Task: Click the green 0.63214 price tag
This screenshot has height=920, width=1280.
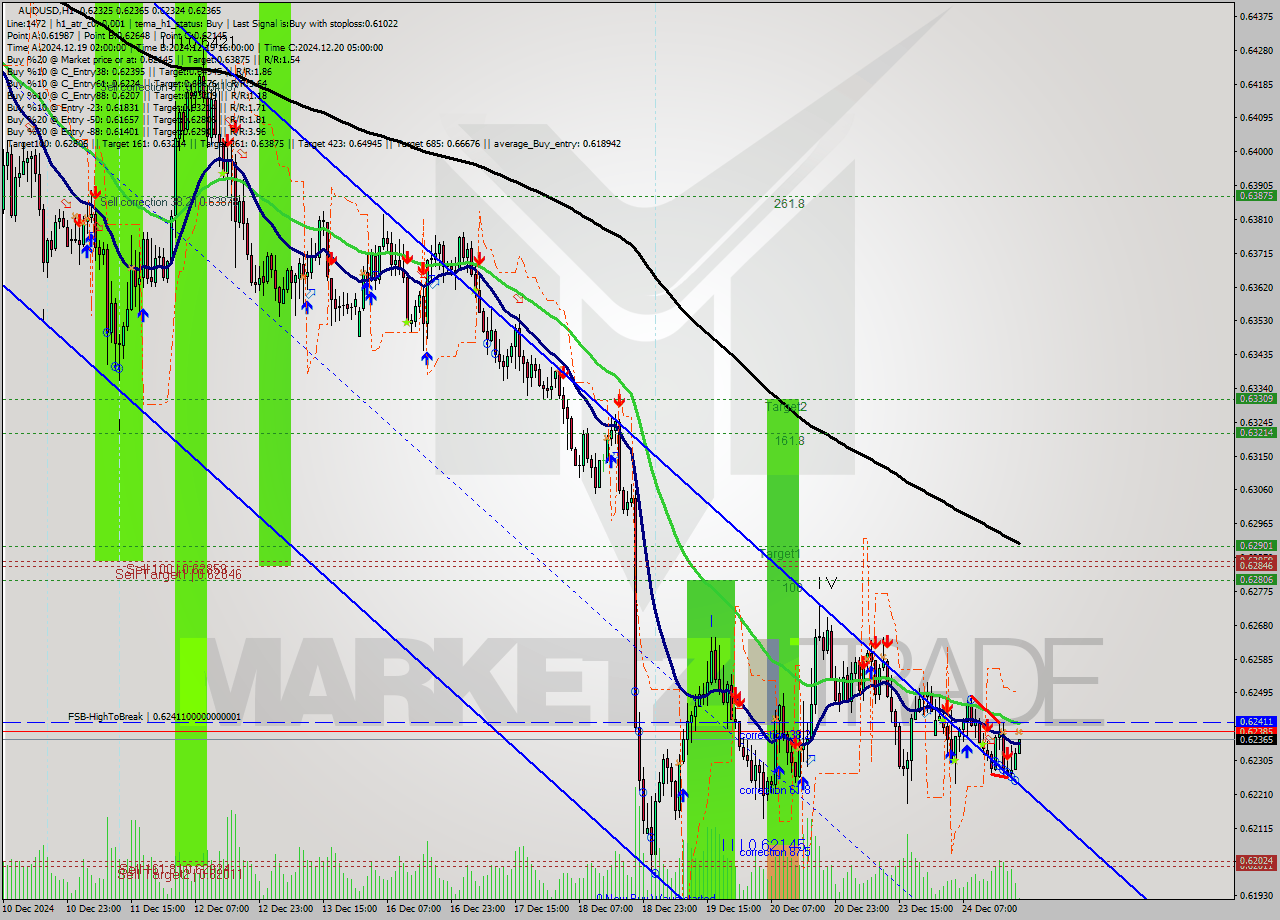Action: [x=1256, y=432]
